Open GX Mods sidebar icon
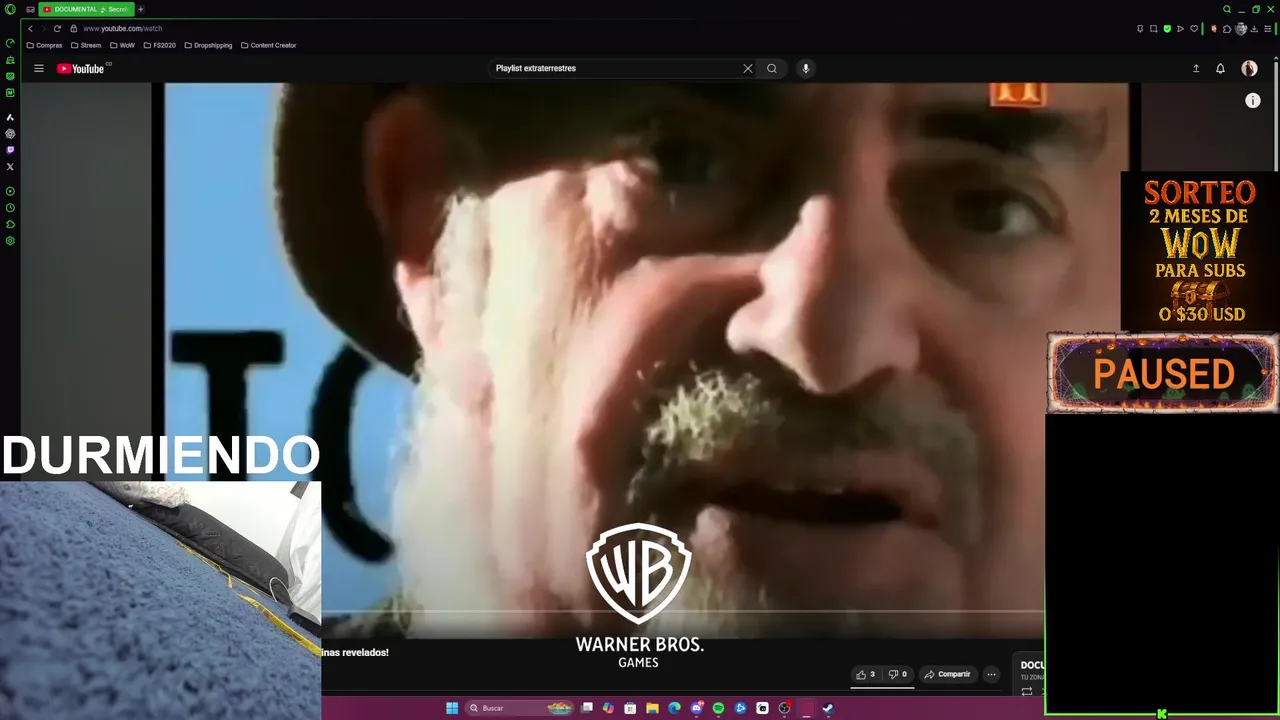1280x720 pixels. [x=10, y=92]
